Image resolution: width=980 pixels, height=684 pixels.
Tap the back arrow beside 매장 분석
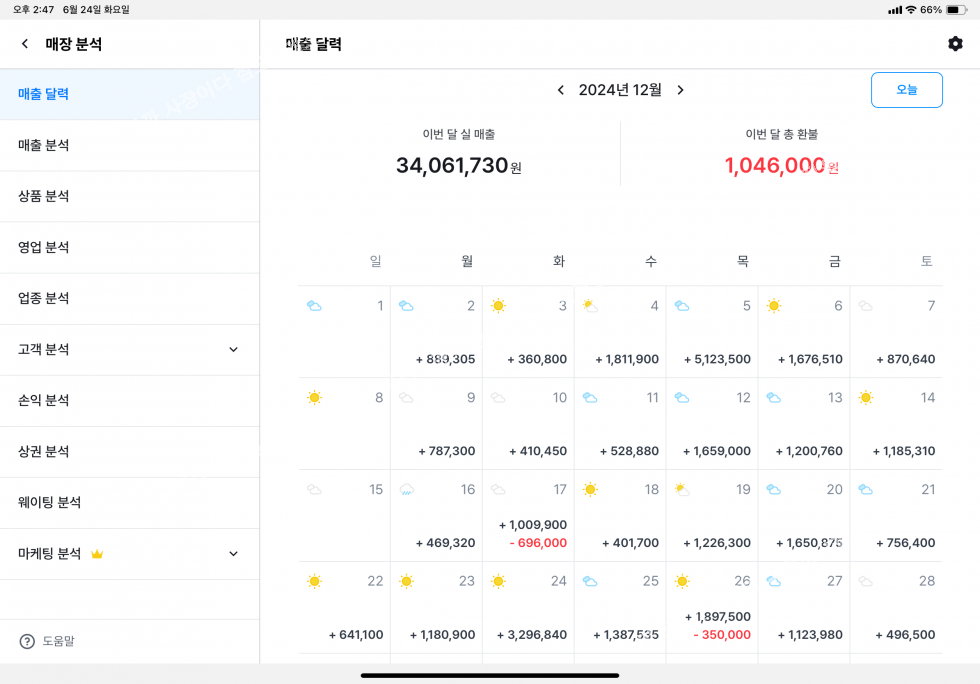coord(25,44)
